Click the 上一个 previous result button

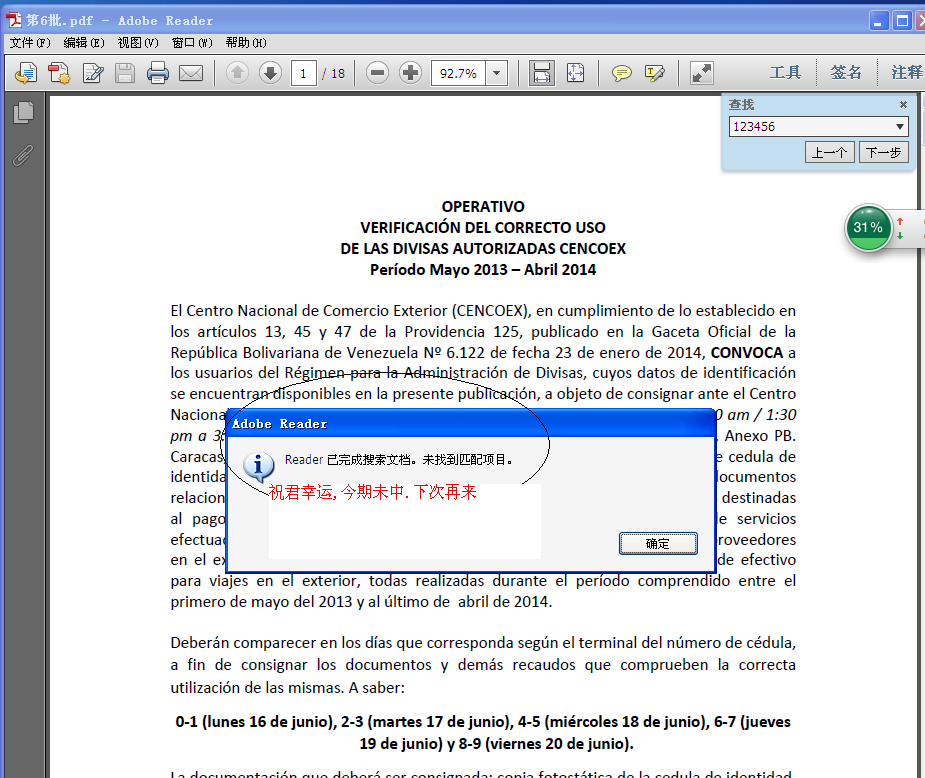pos(829,153)
